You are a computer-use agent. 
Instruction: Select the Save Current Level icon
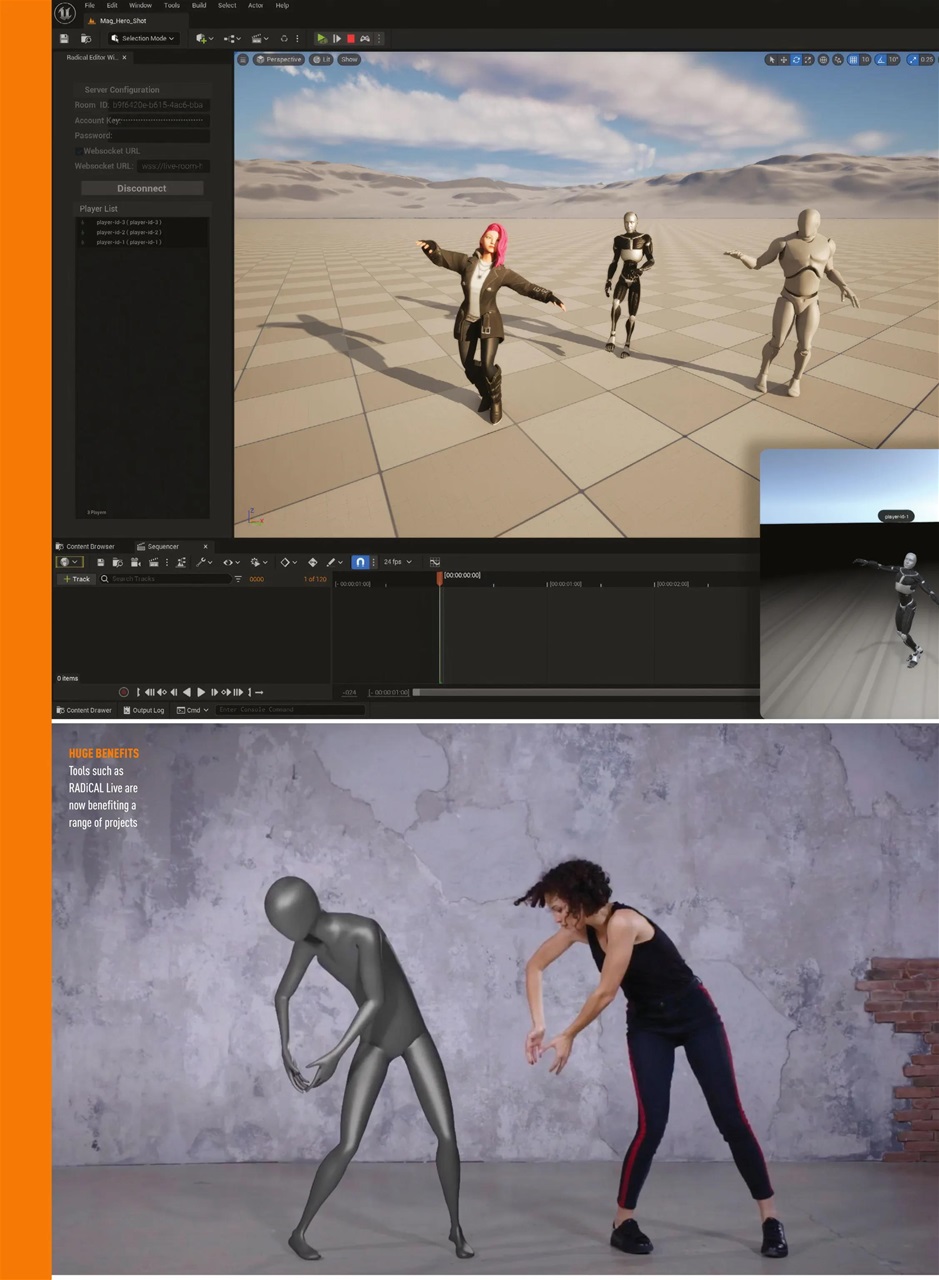tap(64, 38)
